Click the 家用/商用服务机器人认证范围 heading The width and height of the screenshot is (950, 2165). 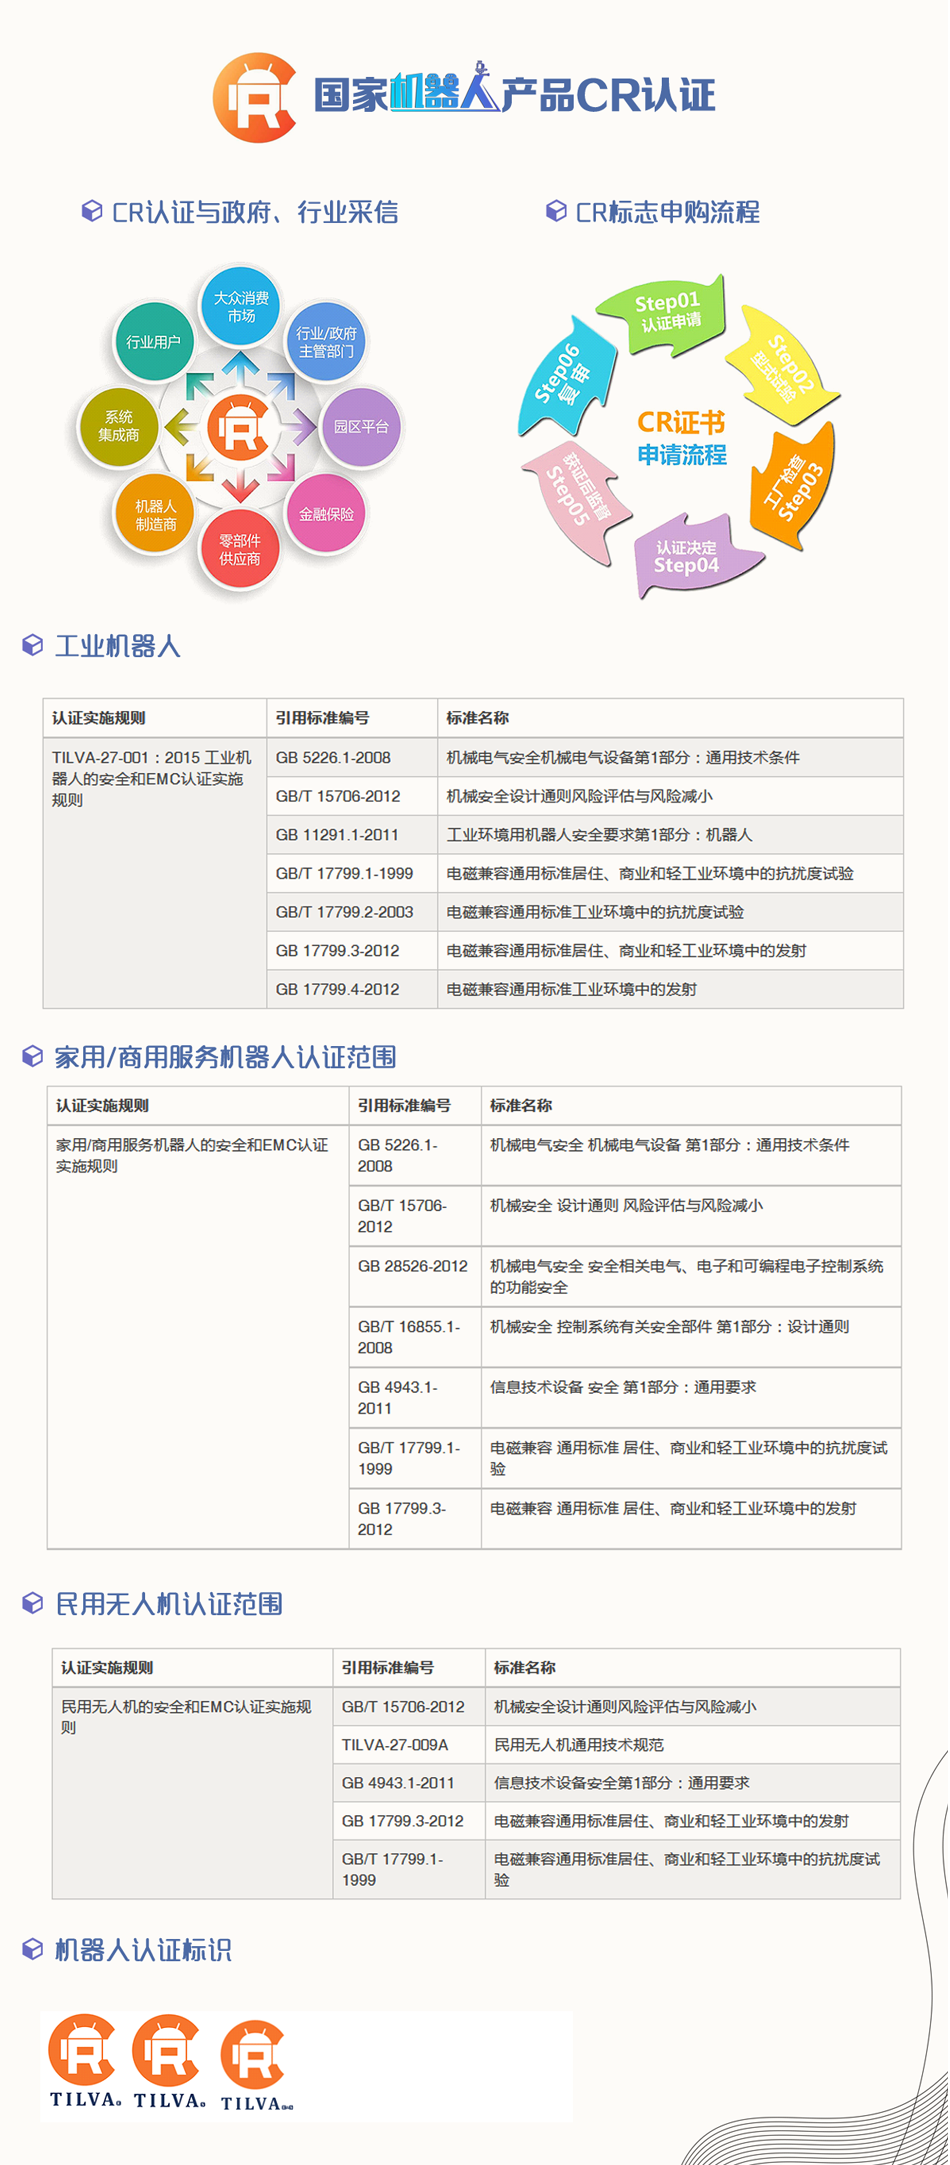(225, 1057)
